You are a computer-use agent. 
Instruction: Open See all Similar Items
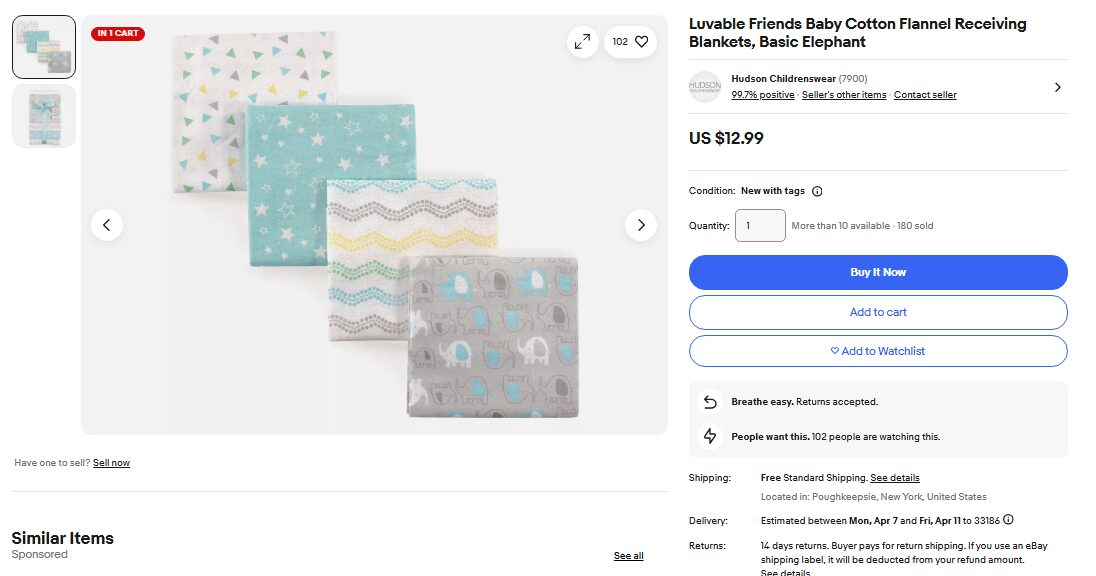tap(627, 555)
